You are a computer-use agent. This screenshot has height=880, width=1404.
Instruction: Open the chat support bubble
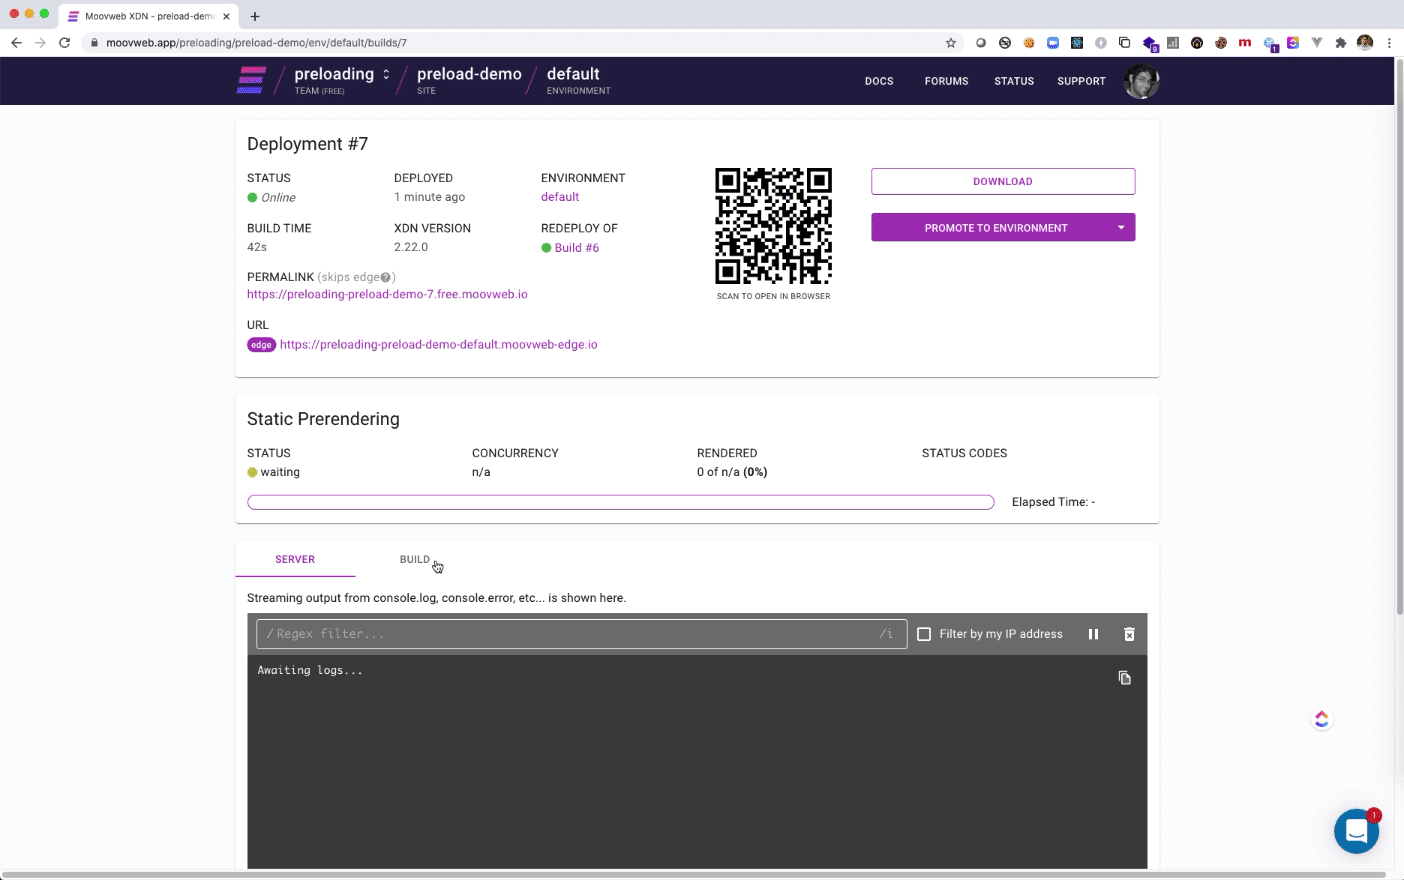(1357, 831)
